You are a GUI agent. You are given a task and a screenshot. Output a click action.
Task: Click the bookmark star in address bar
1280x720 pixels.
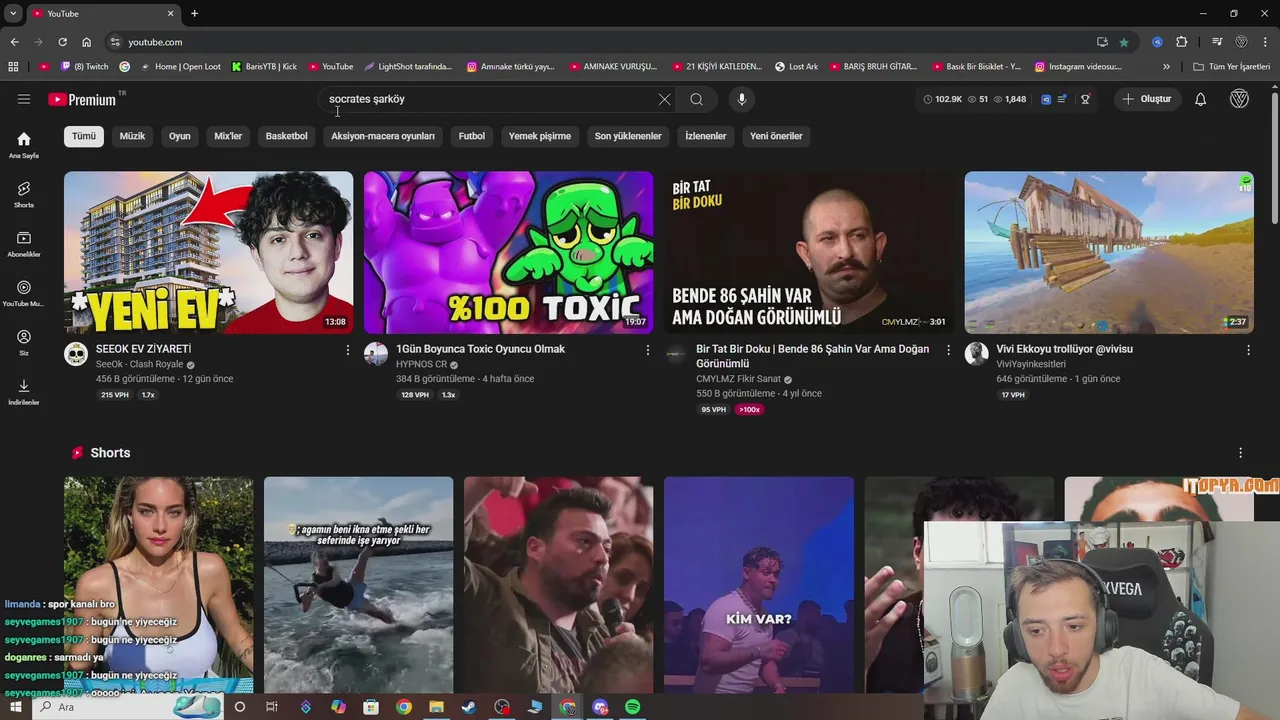point(1124,42)
